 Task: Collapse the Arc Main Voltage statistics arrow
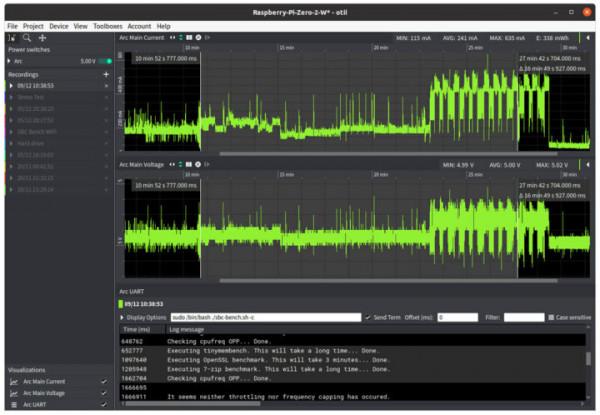pyautogui.click(x=589, y=164)
